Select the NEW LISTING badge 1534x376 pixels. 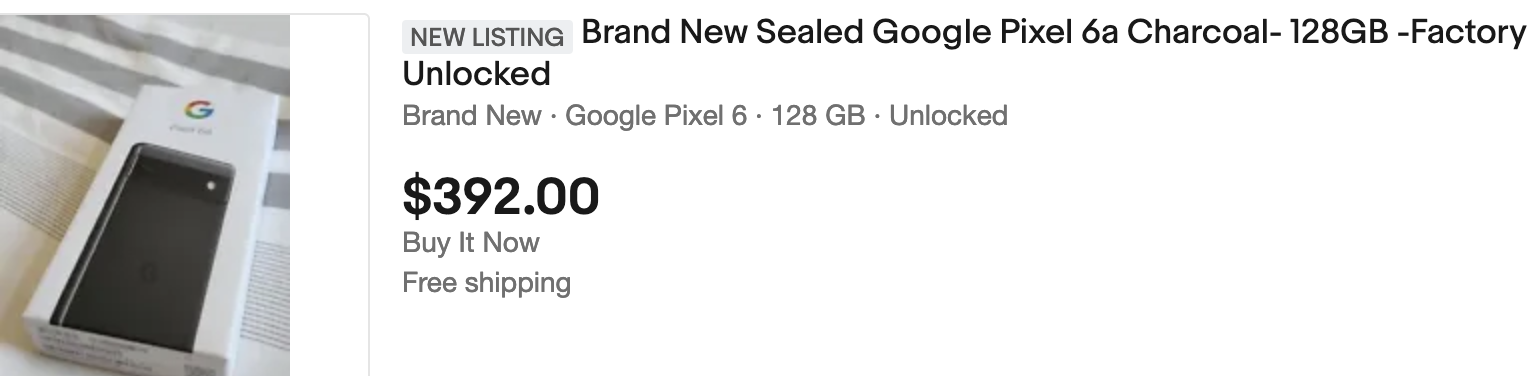click(x=487, y=37)
